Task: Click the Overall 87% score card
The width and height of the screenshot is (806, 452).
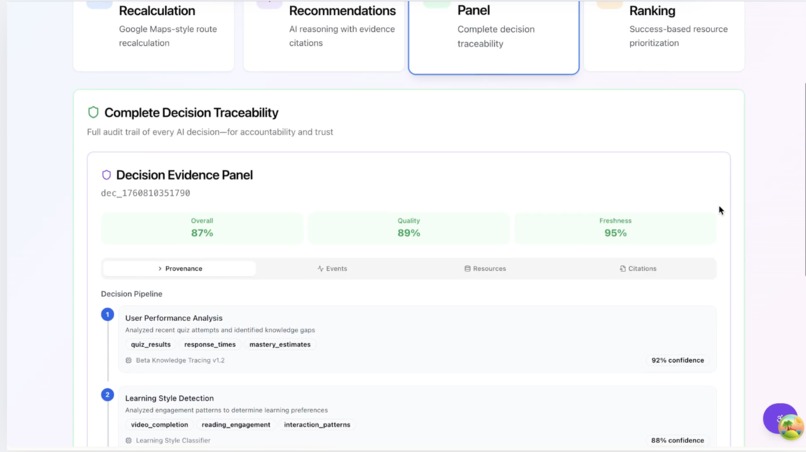Action: [202, 227]
